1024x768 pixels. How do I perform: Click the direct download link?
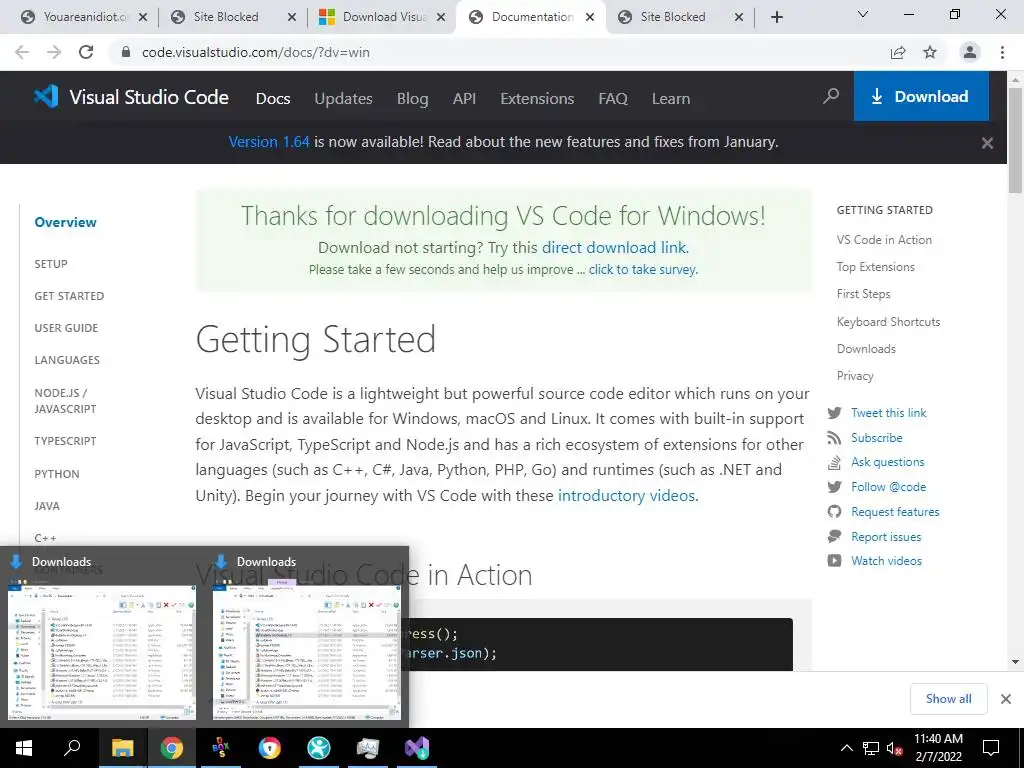(614, 248)
